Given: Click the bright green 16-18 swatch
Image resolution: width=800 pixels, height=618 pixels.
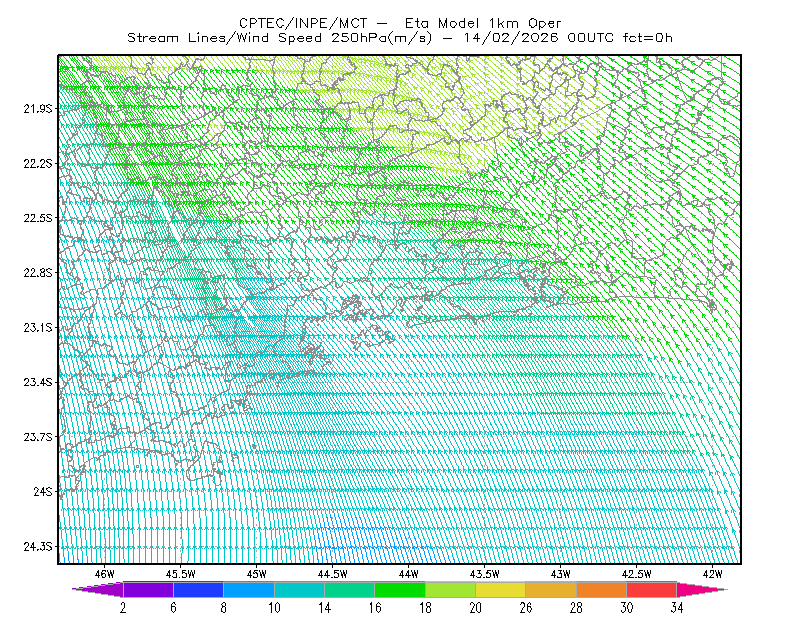Looking at the screenshot, I should pyautogui.click(x=400, y=589).
